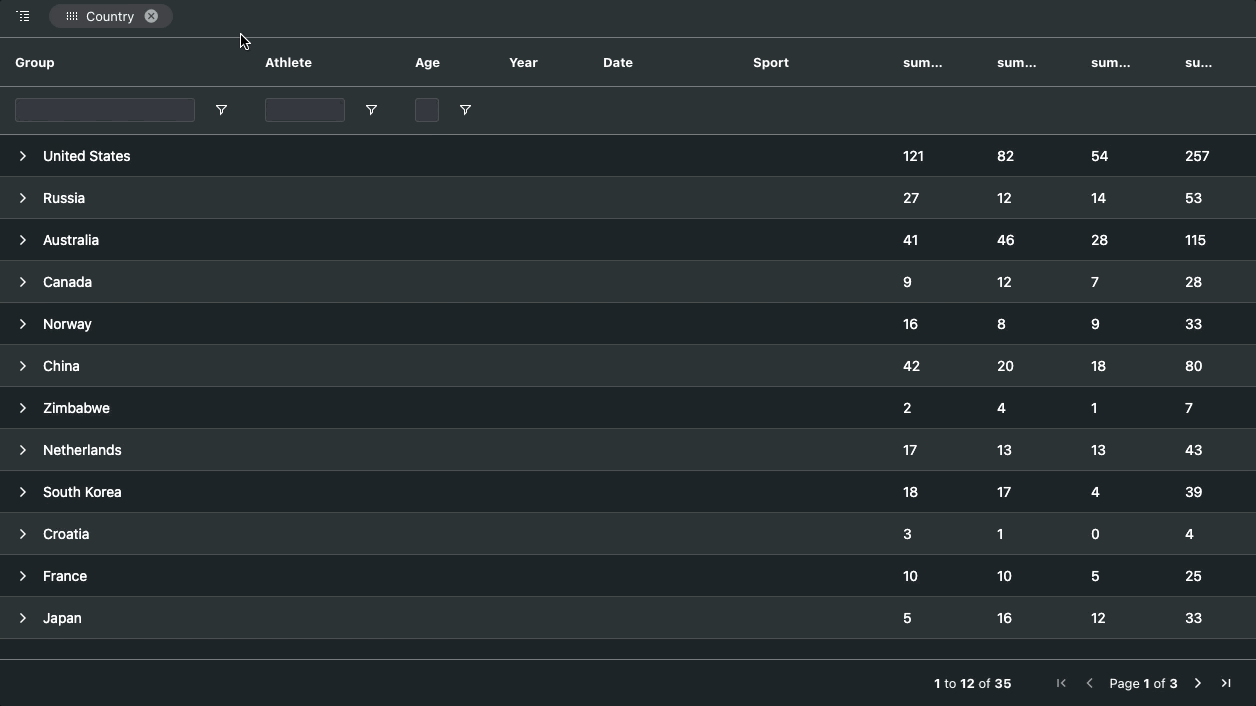Viewport: 1256px width, 706px height.
Task: Click the value 43 in Netherlands row
Action: (1193, 450)
